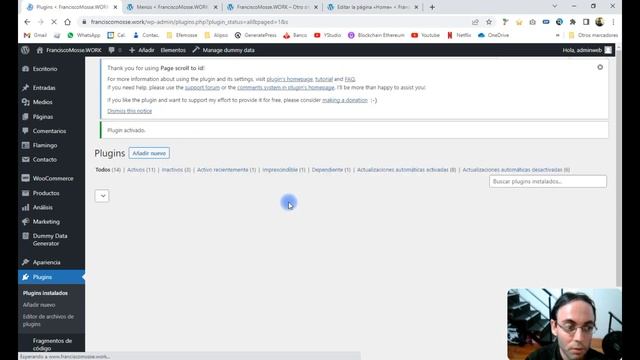This screenshot has height=360, width=640.
Task: Open the Blockchain Ethereum bookmark
Action: coord(376,36)
